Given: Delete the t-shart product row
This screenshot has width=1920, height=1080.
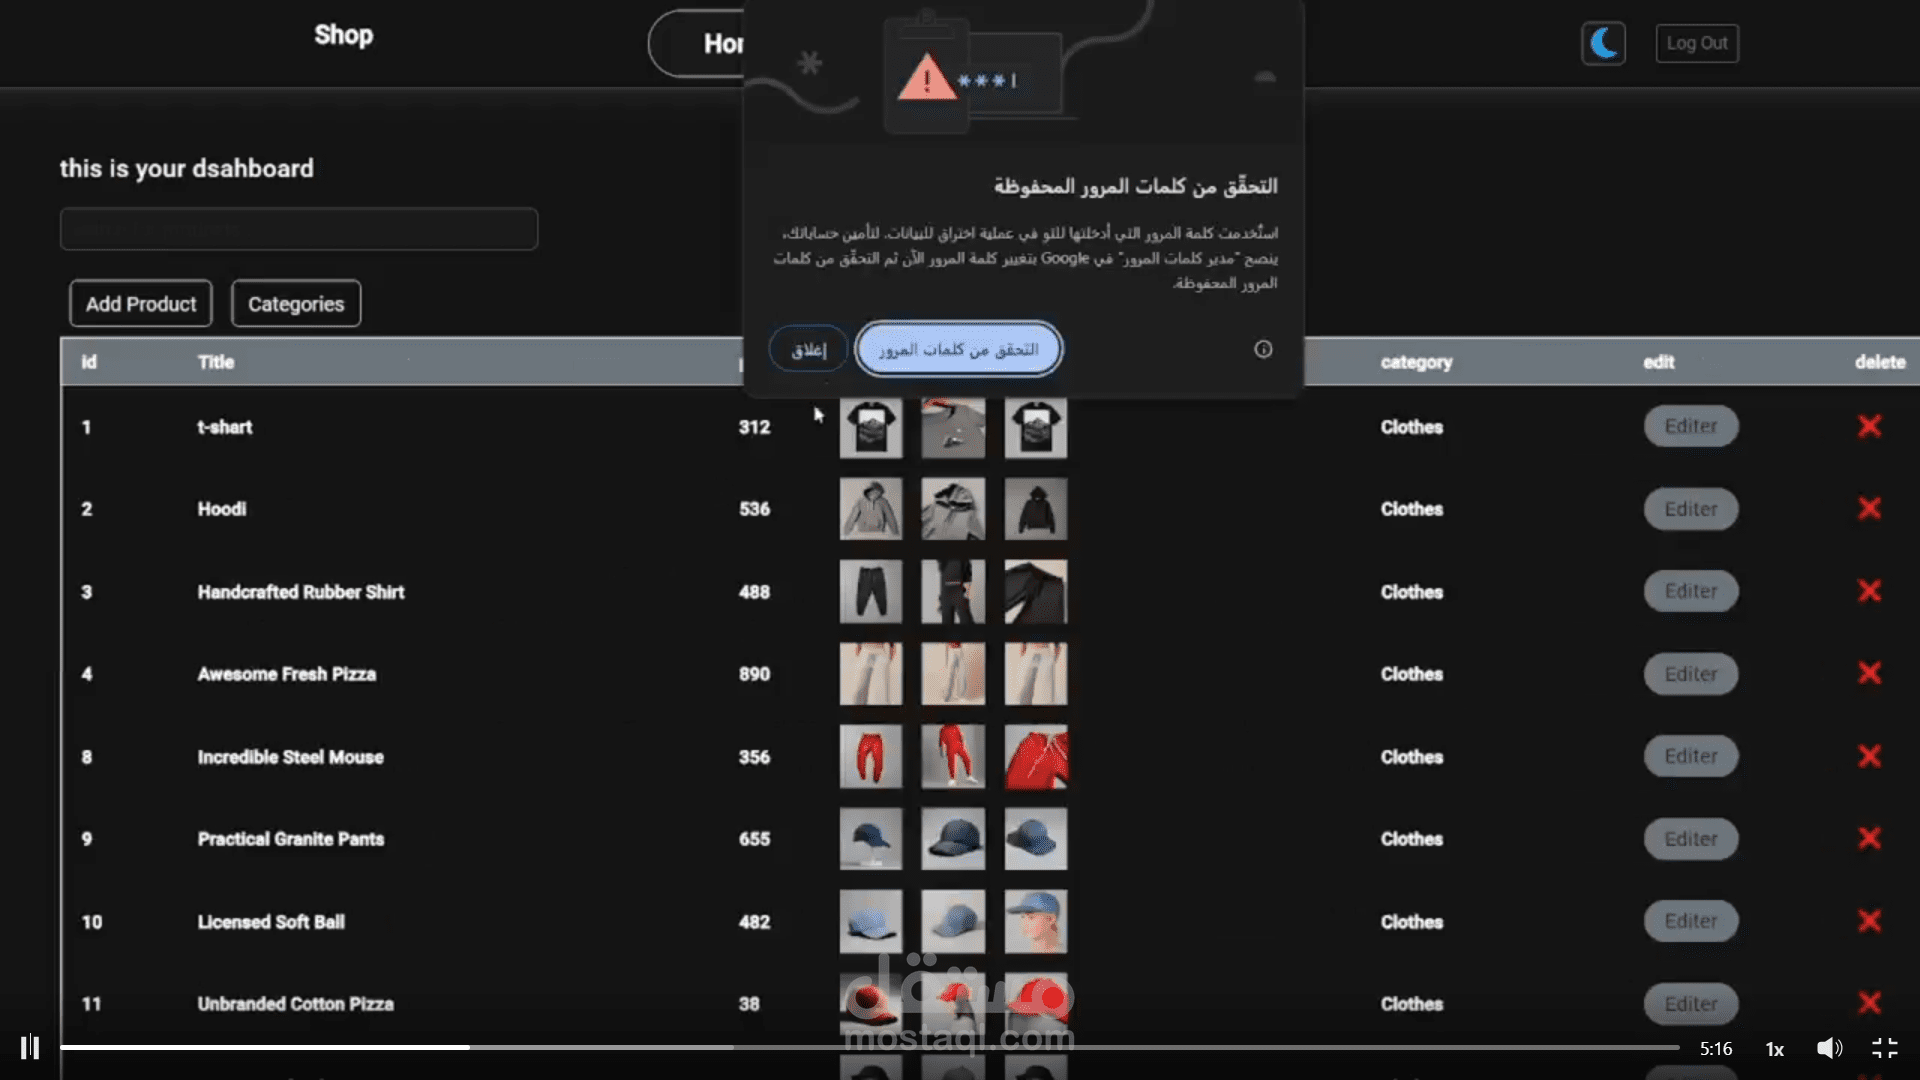Looking at the screenshot, I should tap(1869, 427).
